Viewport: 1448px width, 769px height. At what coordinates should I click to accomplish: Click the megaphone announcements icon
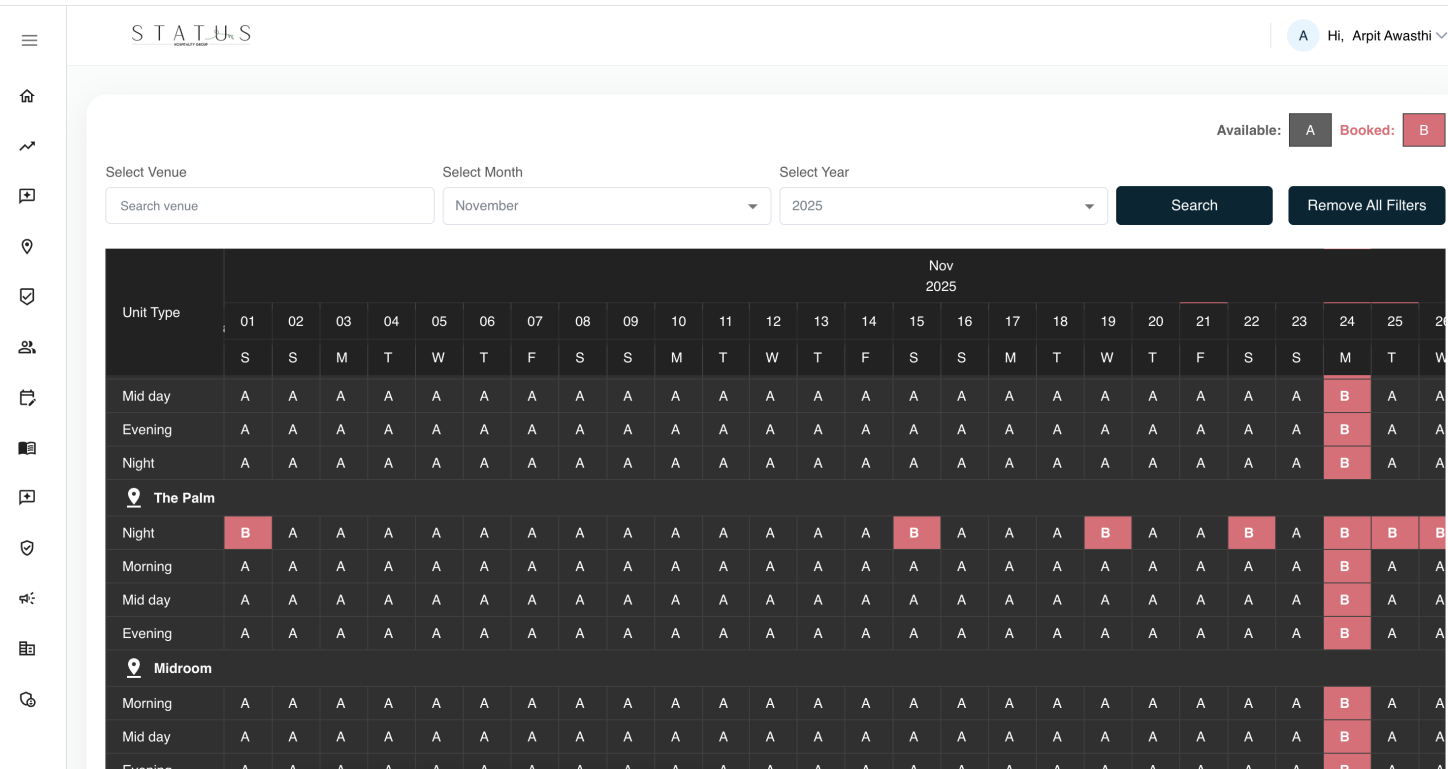29,598
